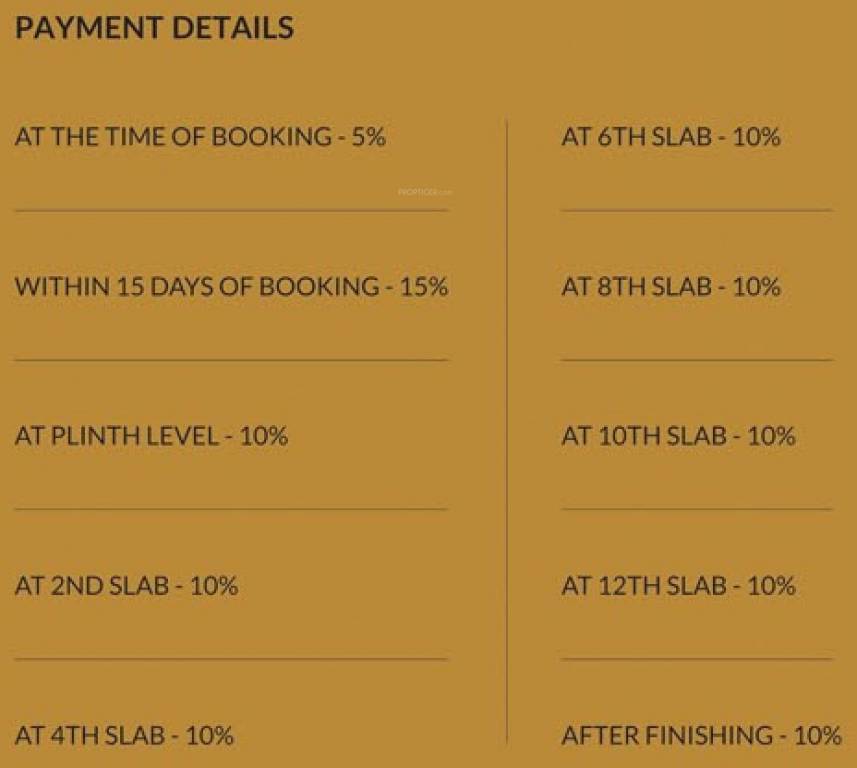The height and width of the screenshot is (768, 857).
Task: Click the AT 10TH SLAB - 10% entry
Action: (x=678, y=436)
